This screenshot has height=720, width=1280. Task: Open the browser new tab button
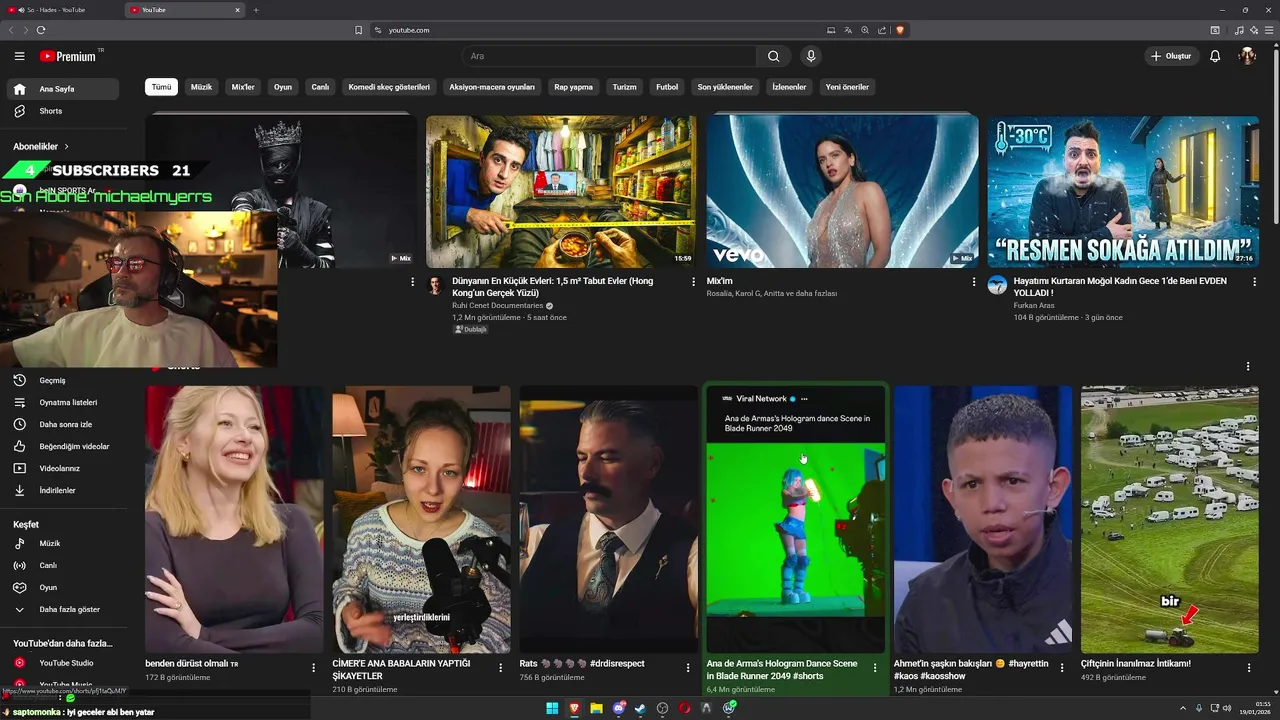(256, 10)
